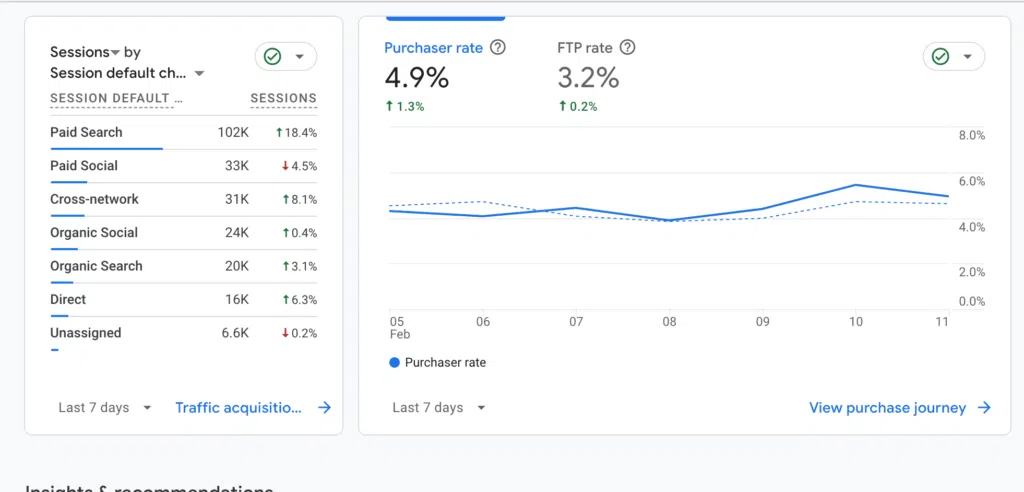Screen dimensions: 1024x492
Task: Click 4.5% decrease for Paid Social
Action: point(299,166)
